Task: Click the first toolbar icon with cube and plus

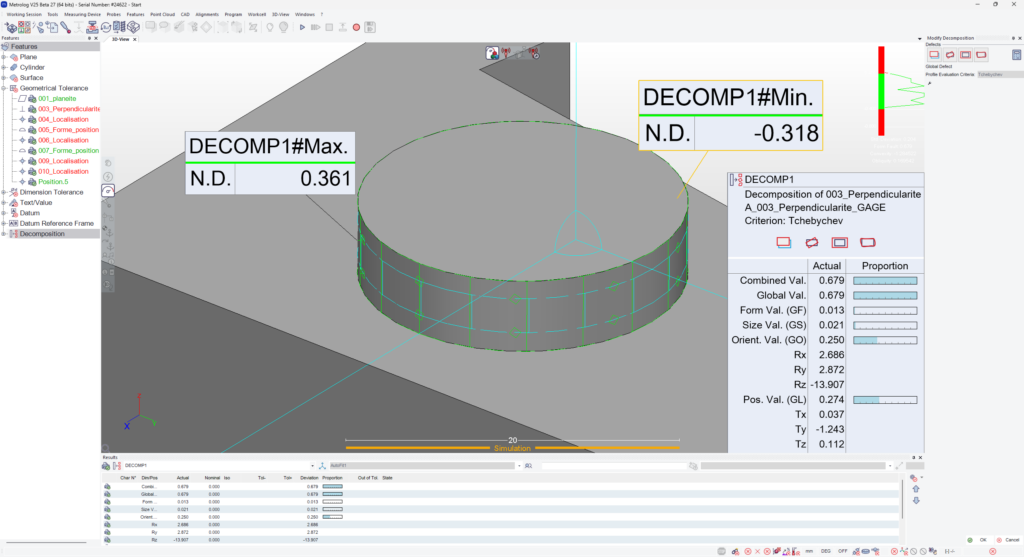Action: click(x=10, y=27)
